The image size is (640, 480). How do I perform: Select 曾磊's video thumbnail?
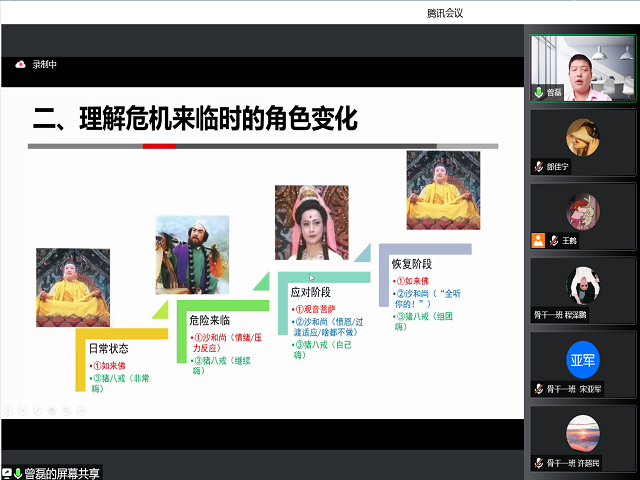pos(583,68)
